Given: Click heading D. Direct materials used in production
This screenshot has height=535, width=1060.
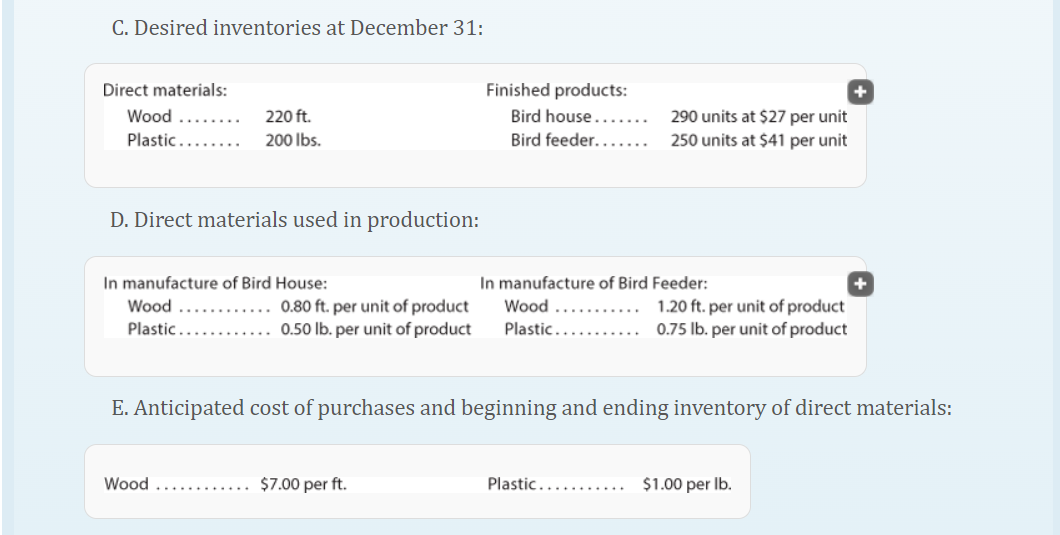Looking at the screenshot, I should click(295, 220).
